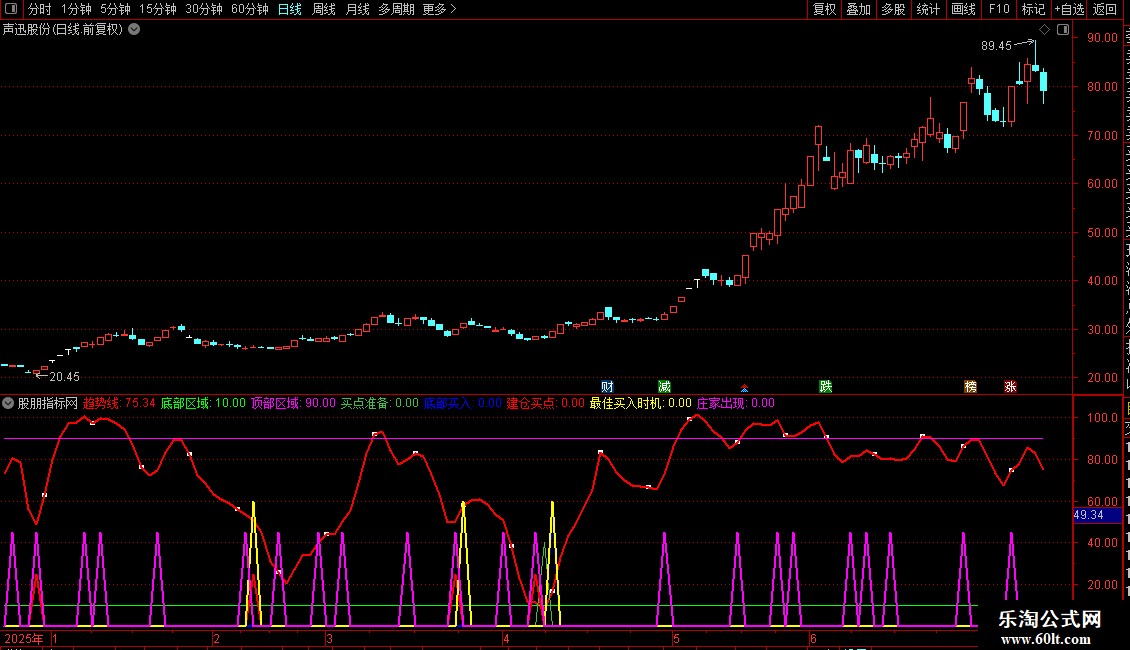The height and width of the screenshot is (650, 1130).
Task: Click the red 涨 marker icon
Action: pyautogui.click(x=1010, y=387)
